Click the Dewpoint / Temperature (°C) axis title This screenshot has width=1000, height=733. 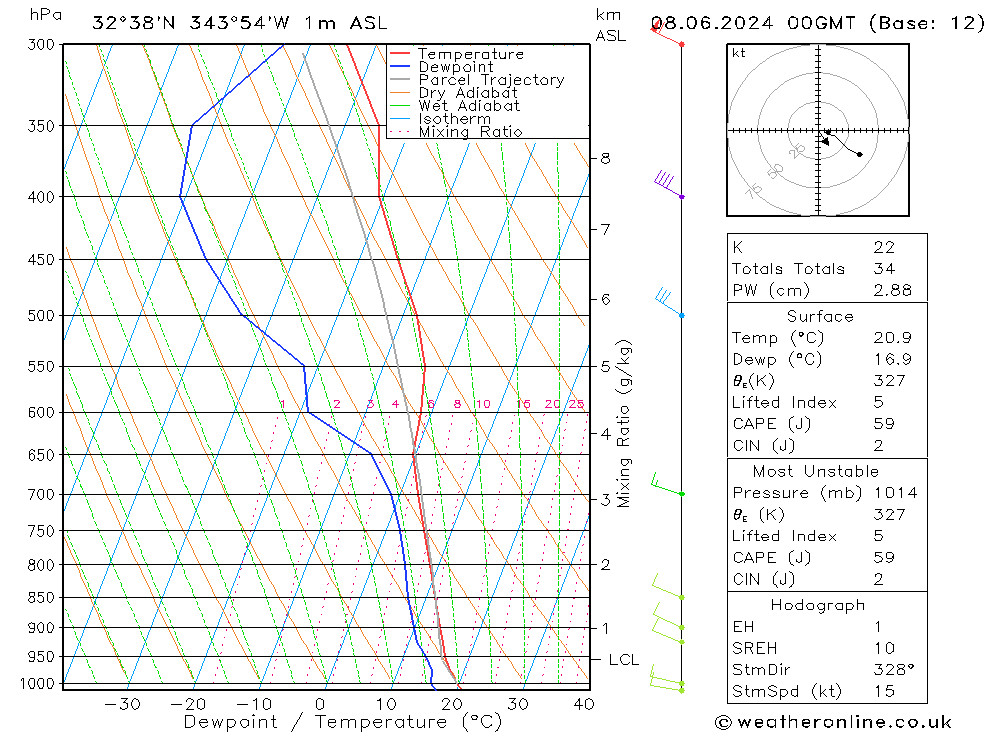pyautogui.click(x=342, y=722)
